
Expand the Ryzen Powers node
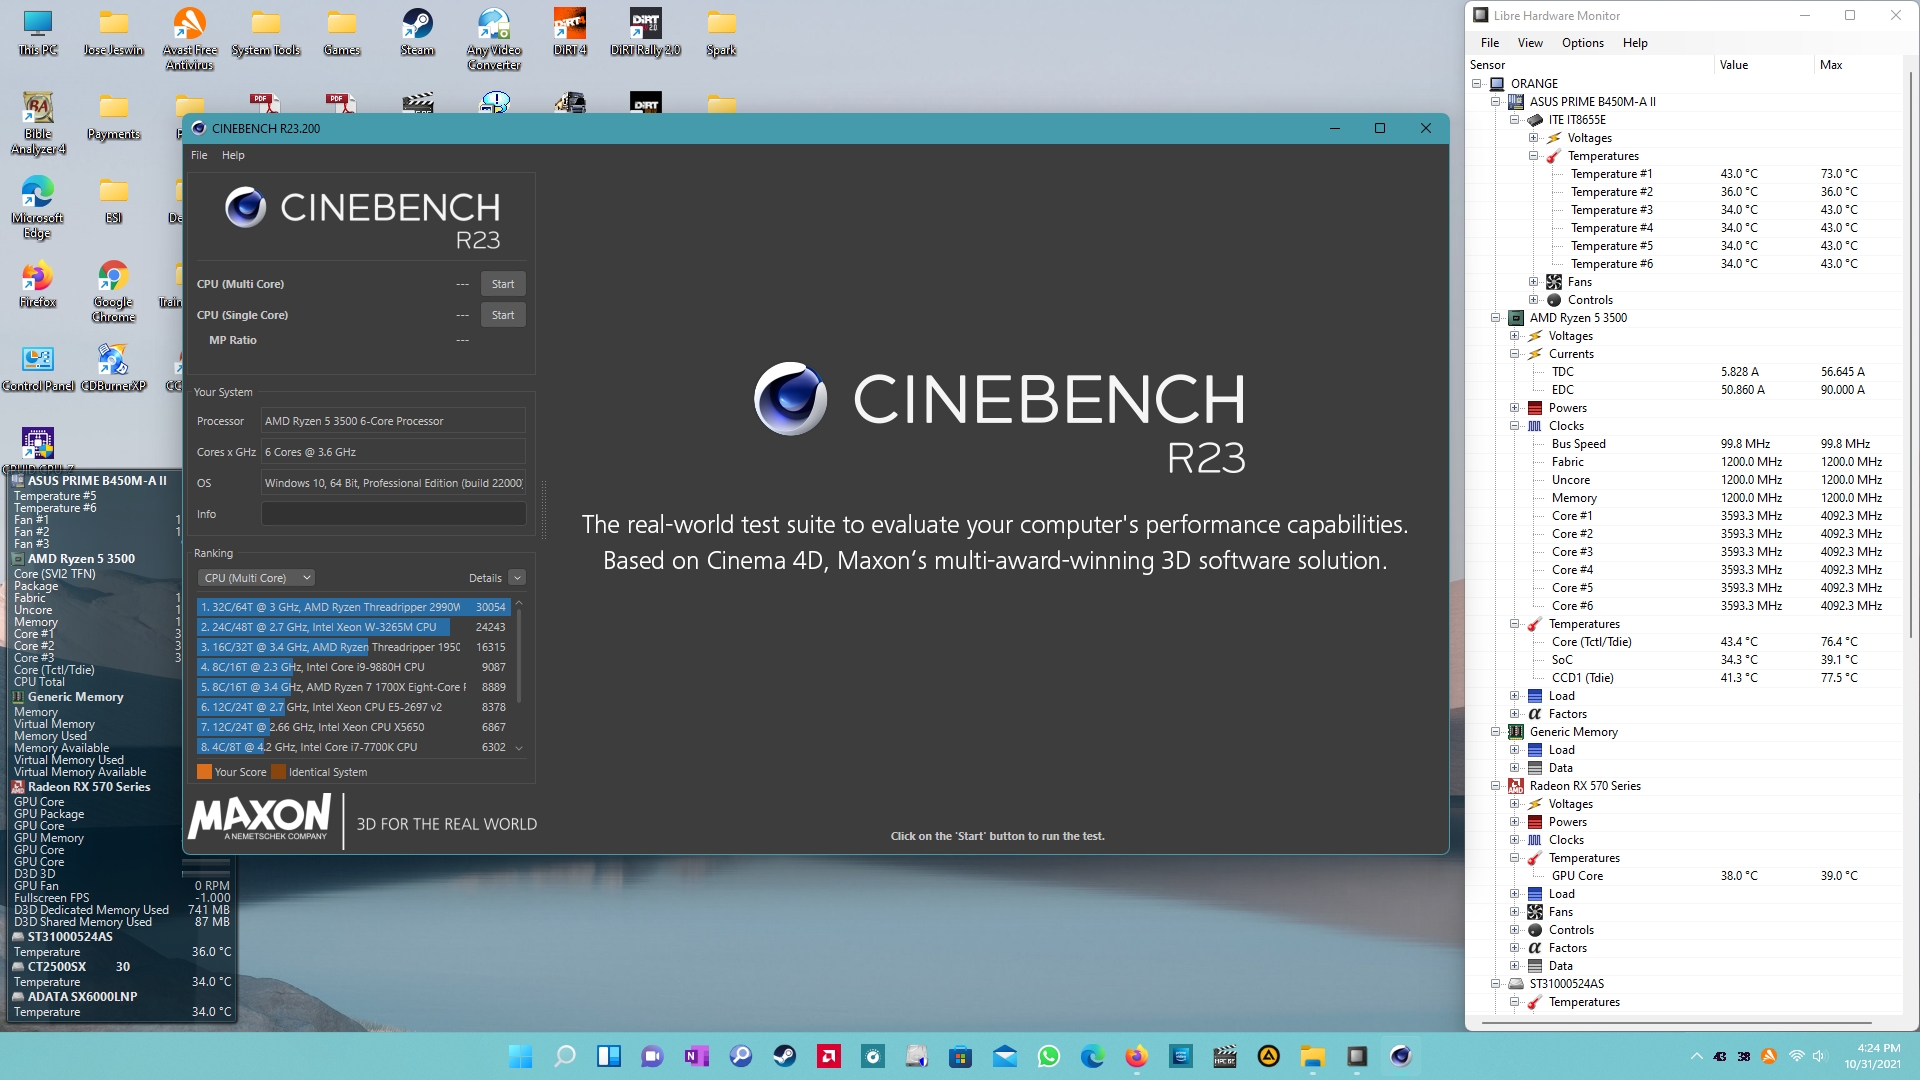click(1514, 408)
